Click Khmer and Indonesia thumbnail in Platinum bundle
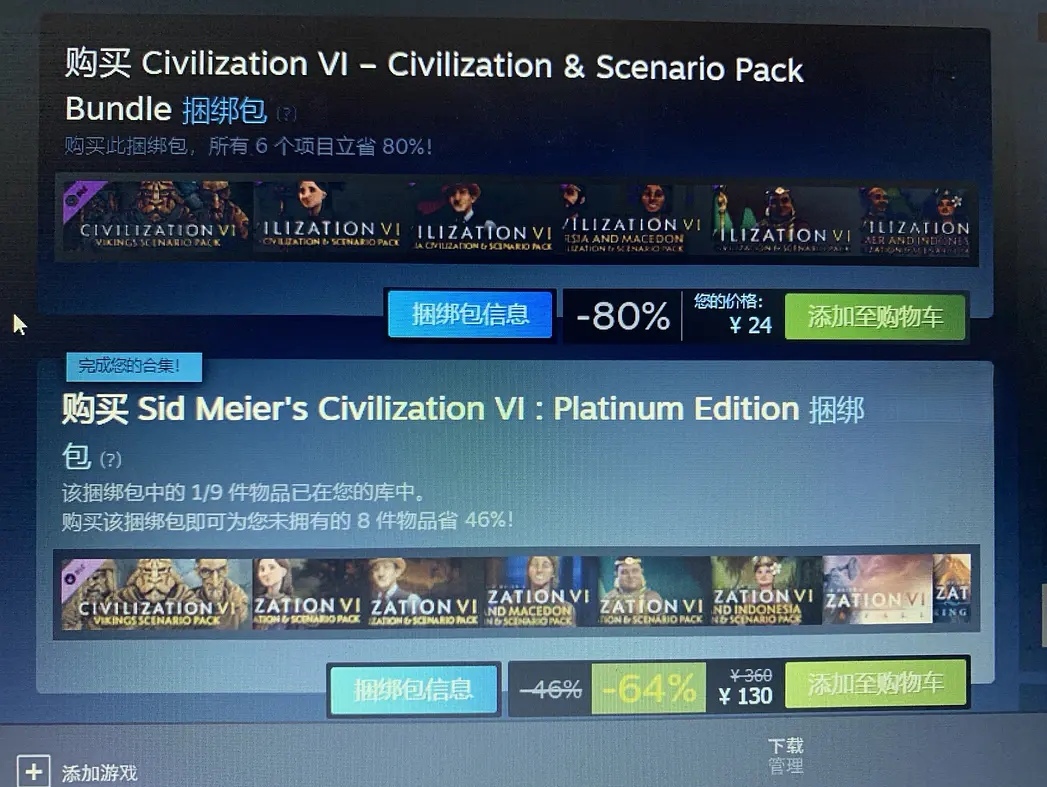The image size is (1047, 787). [x=765, y=591]
